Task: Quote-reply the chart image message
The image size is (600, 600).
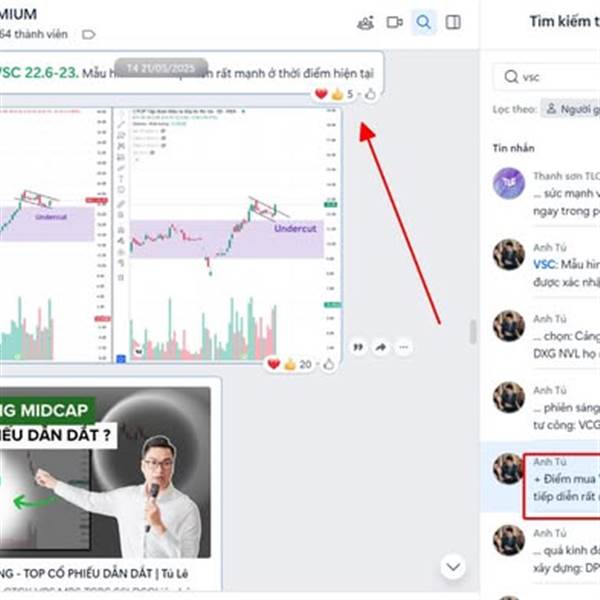Action: pos(358,347)
